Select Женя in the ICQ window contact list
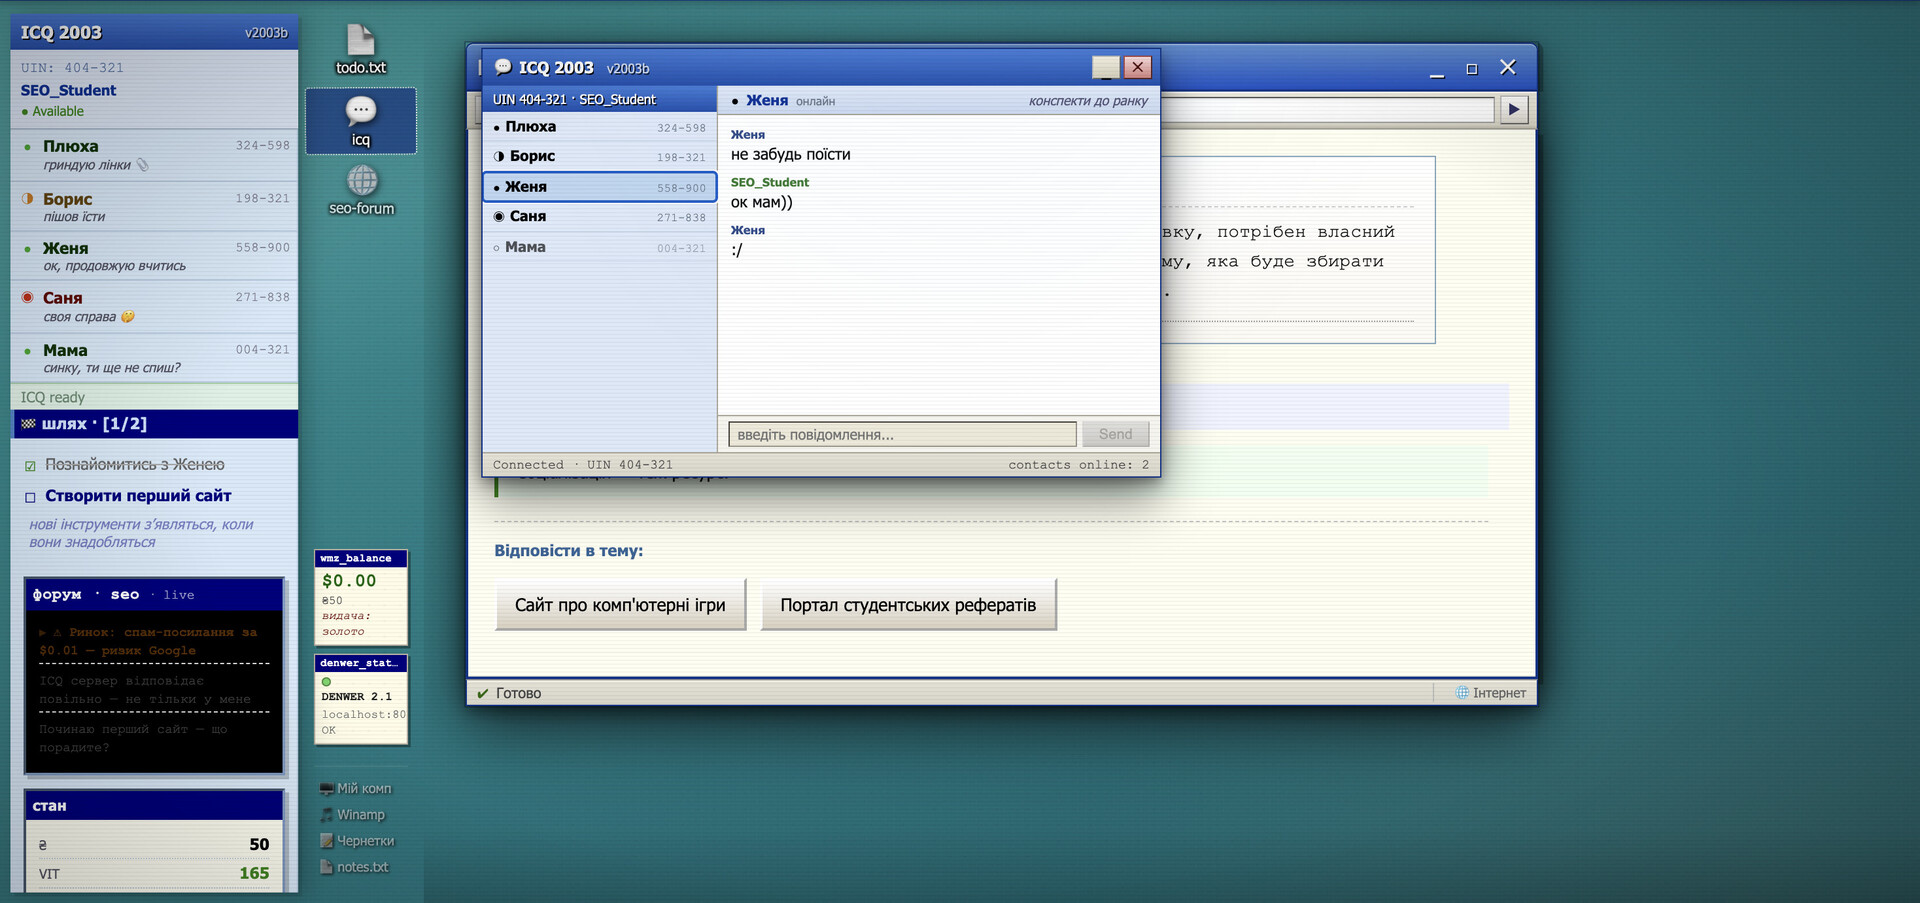This screenshot has width=1920, height=903. [x=600, y=187]
